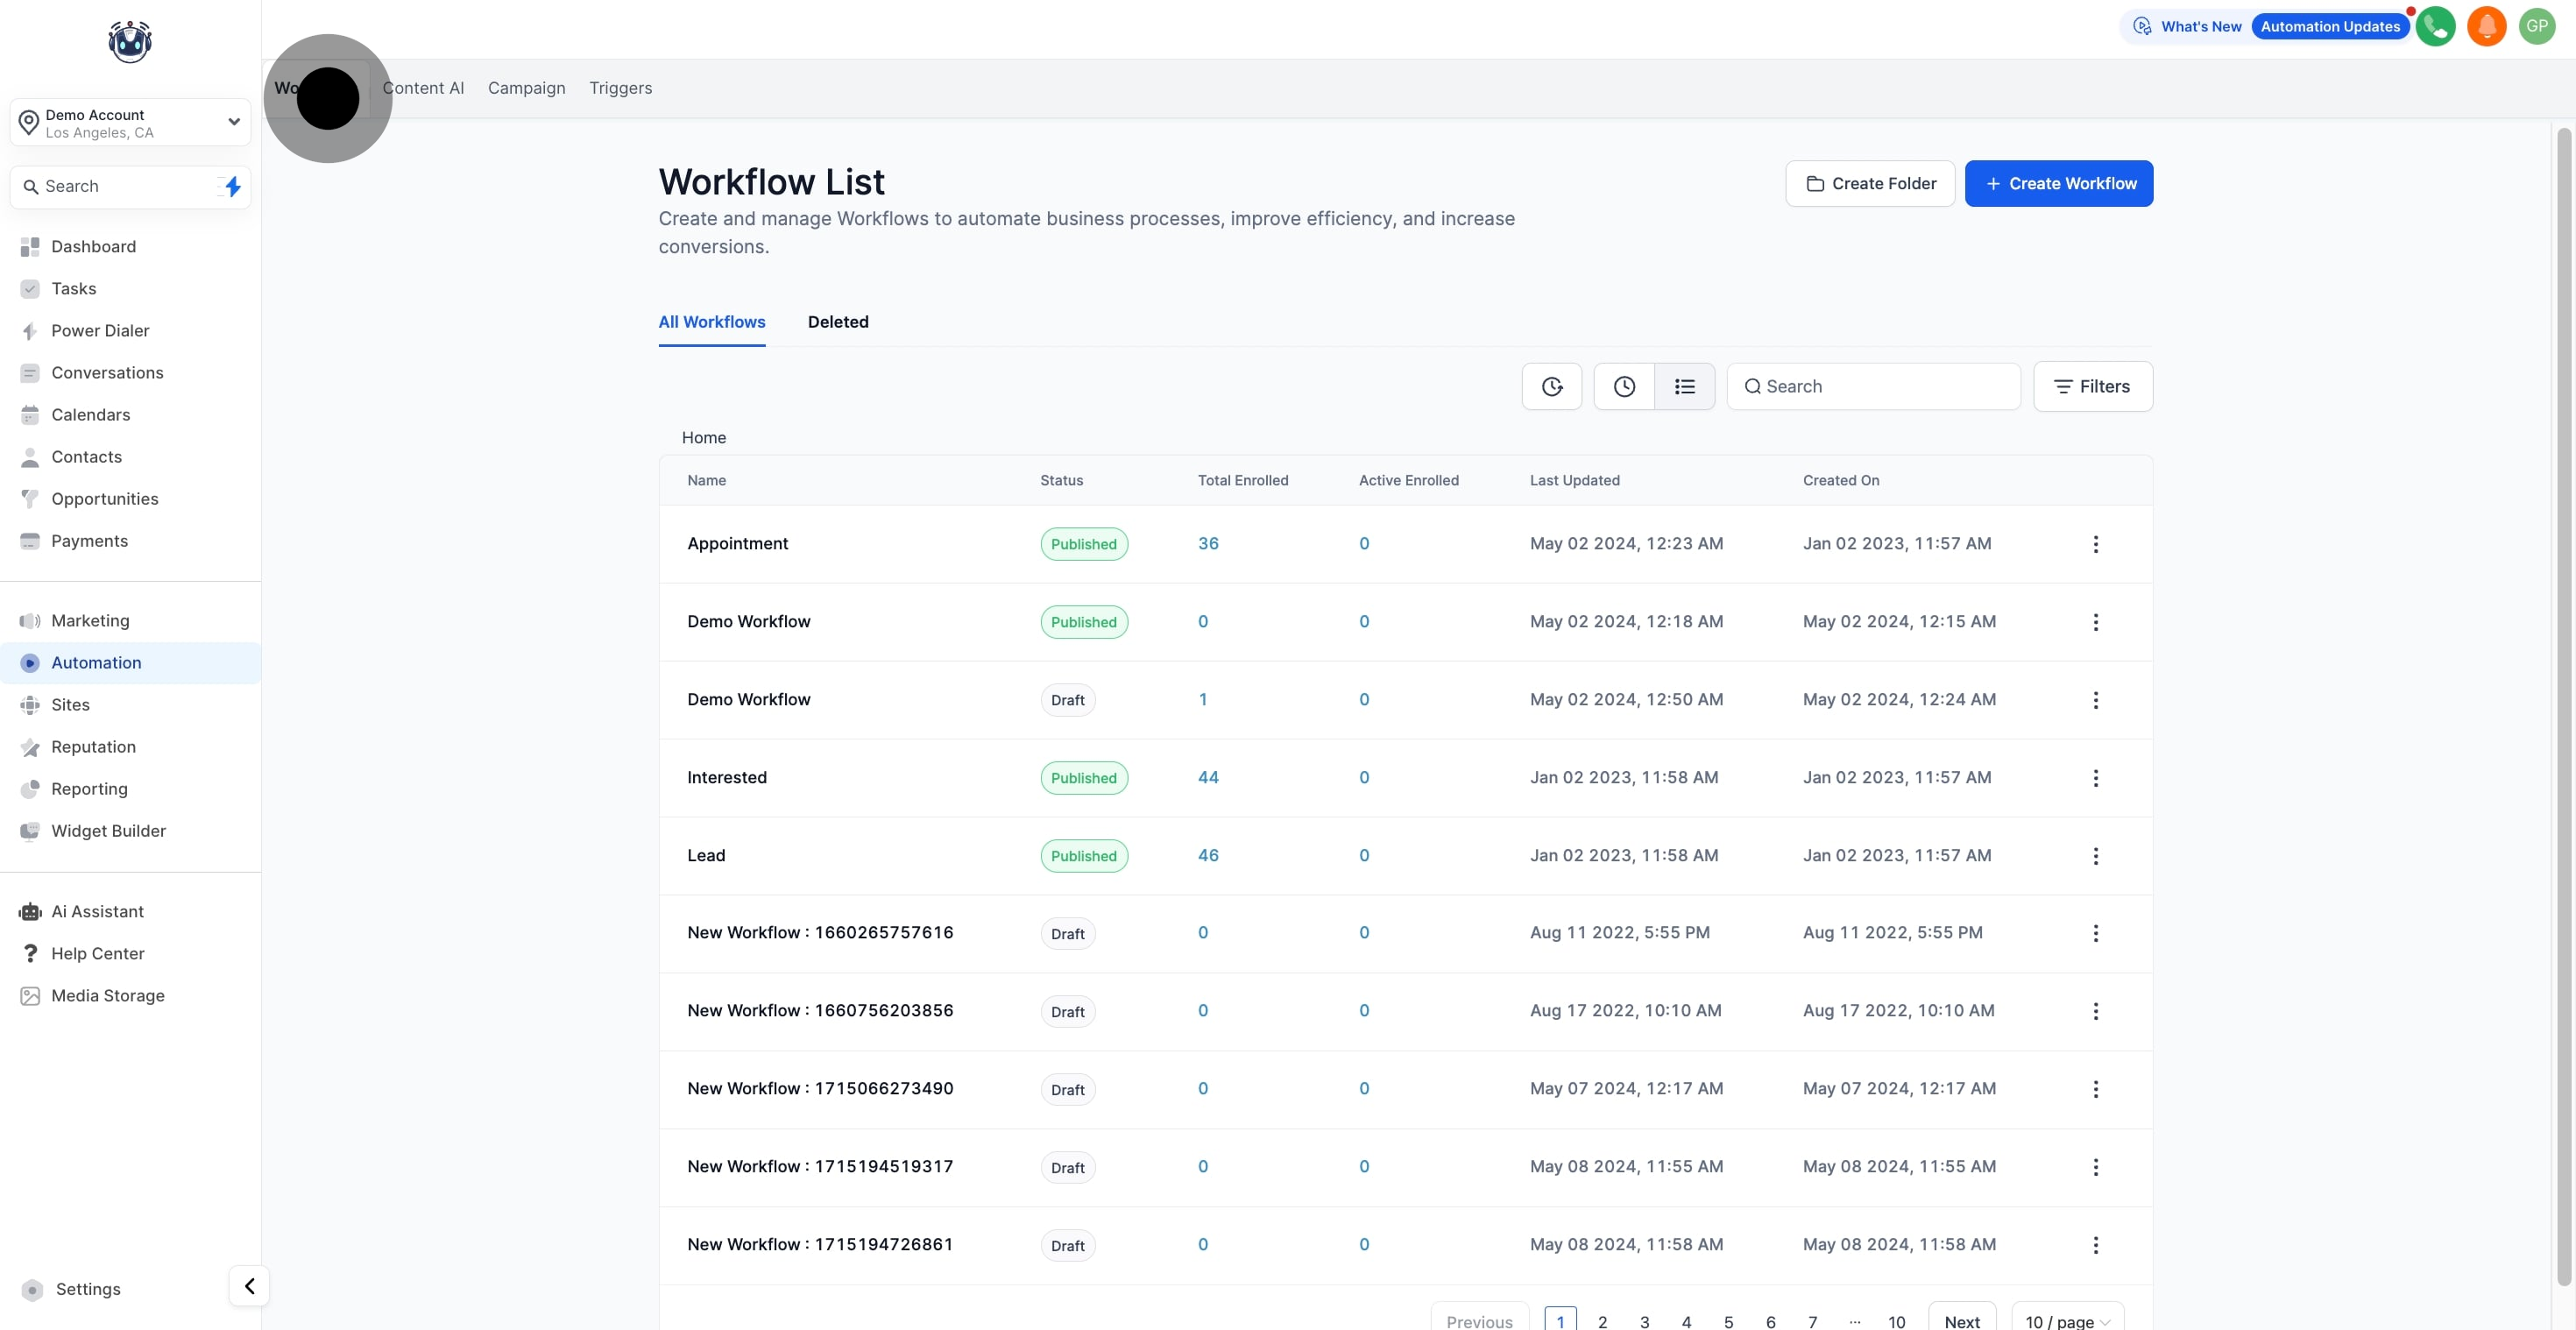Screen dimensions: 2576x1330
Task: Open actions menu for New Workflow 1715194726861
Action: tap(2095, 1245)
